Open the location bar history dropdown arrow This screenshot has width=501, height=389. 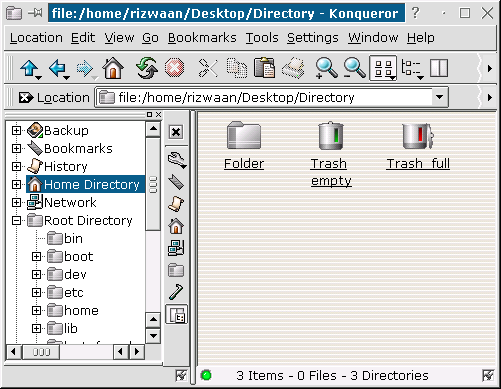pos(440,97)
